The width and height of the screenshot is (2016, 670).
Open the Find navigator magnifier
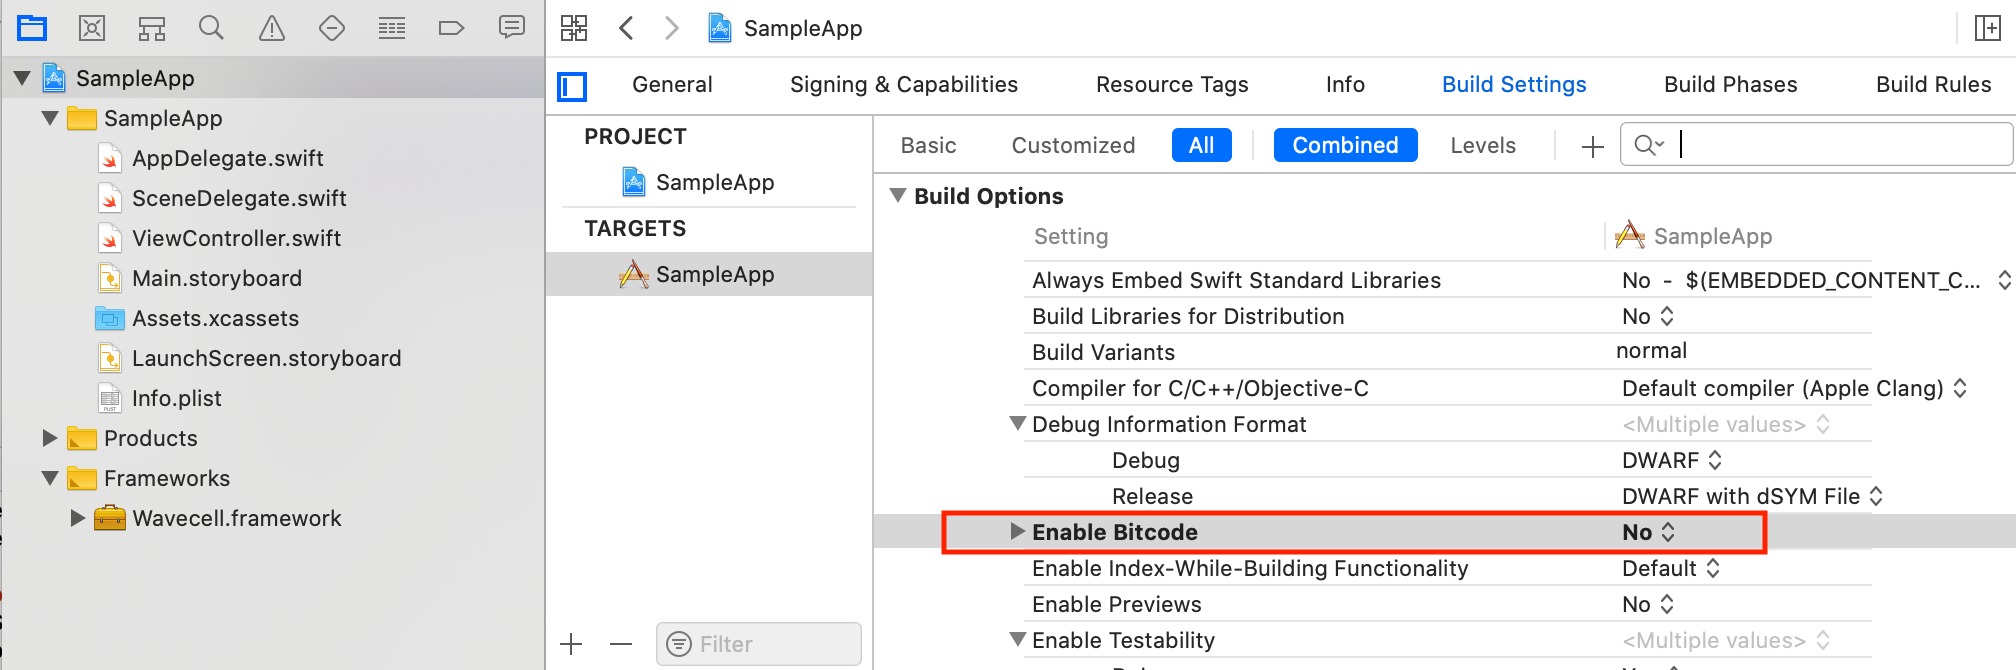211,27
